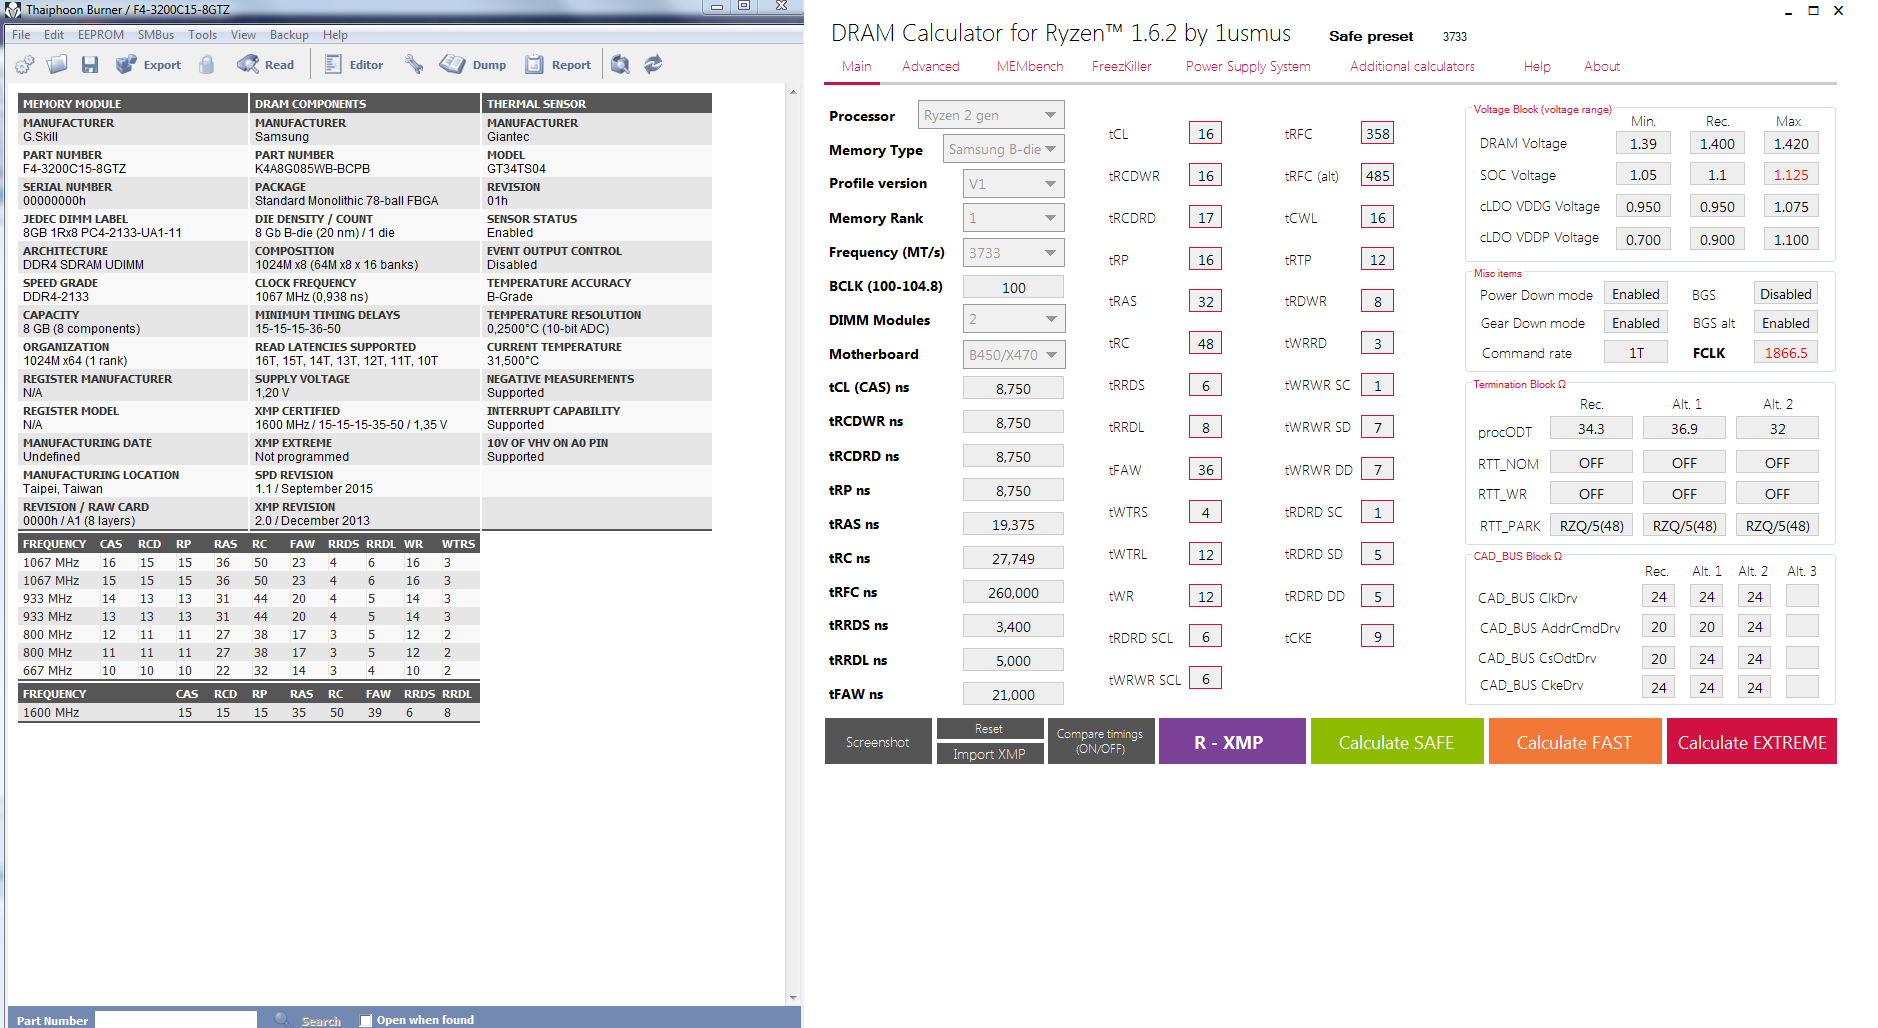Viewport: 1878px width, 1028px height.
Task: Select the part number text 'F4-3200C15-8GTZ'
Action: (75, 169)
